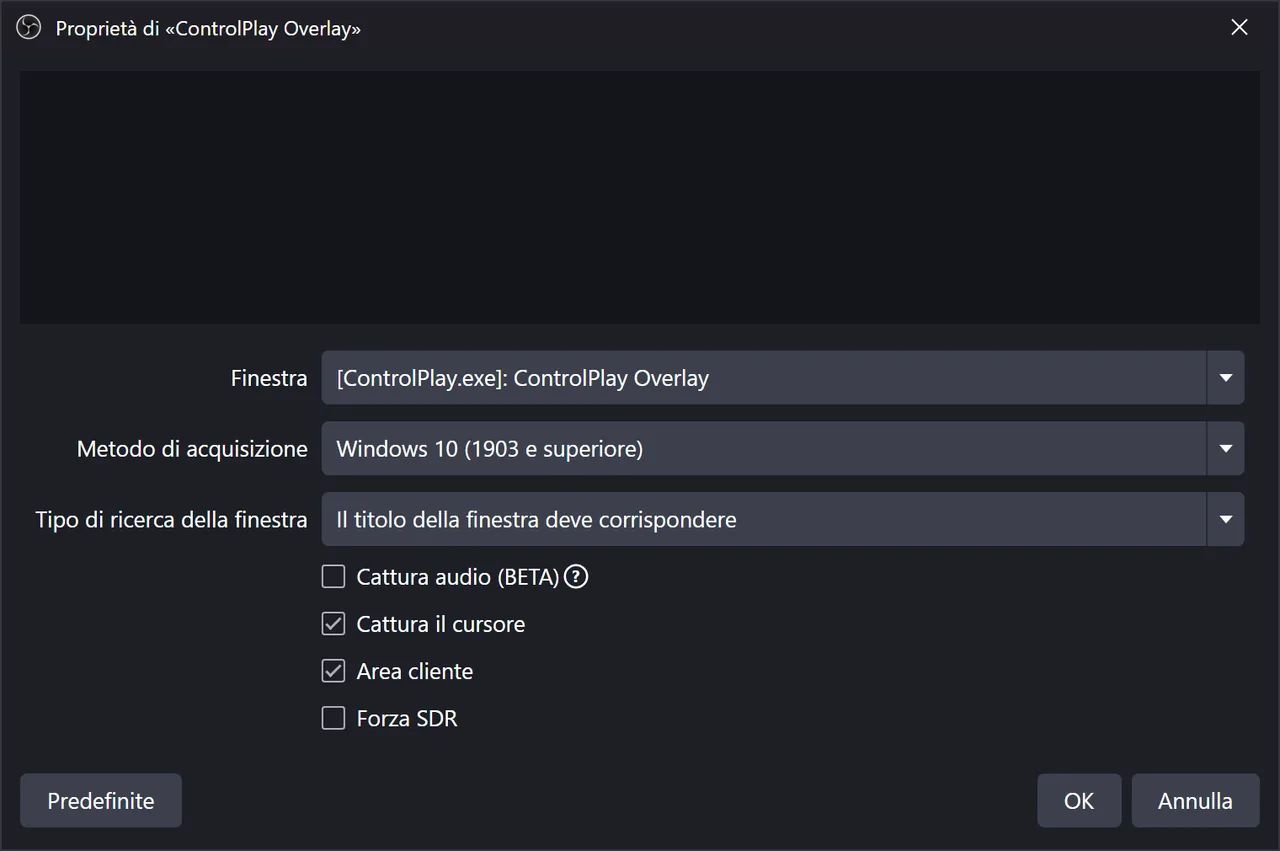Disable the Area cliente checkbox

pos(333,671)
